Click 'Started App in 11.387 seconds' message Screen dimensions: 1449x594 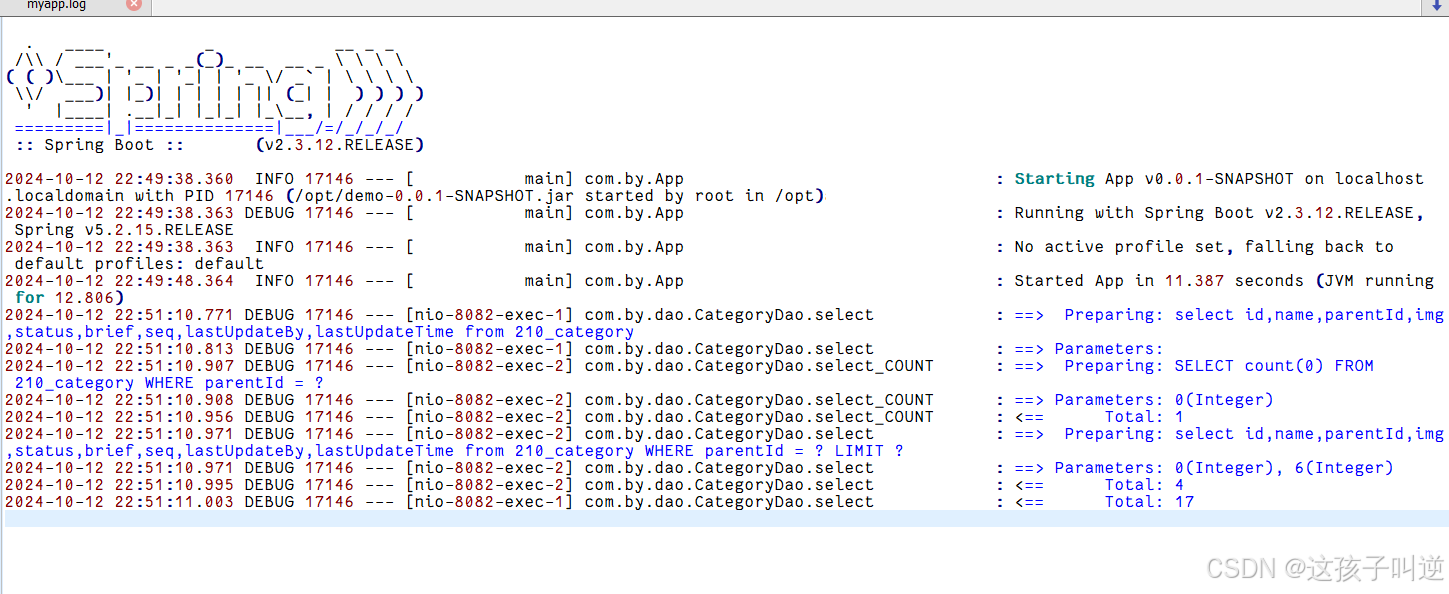click(1159, 281)
